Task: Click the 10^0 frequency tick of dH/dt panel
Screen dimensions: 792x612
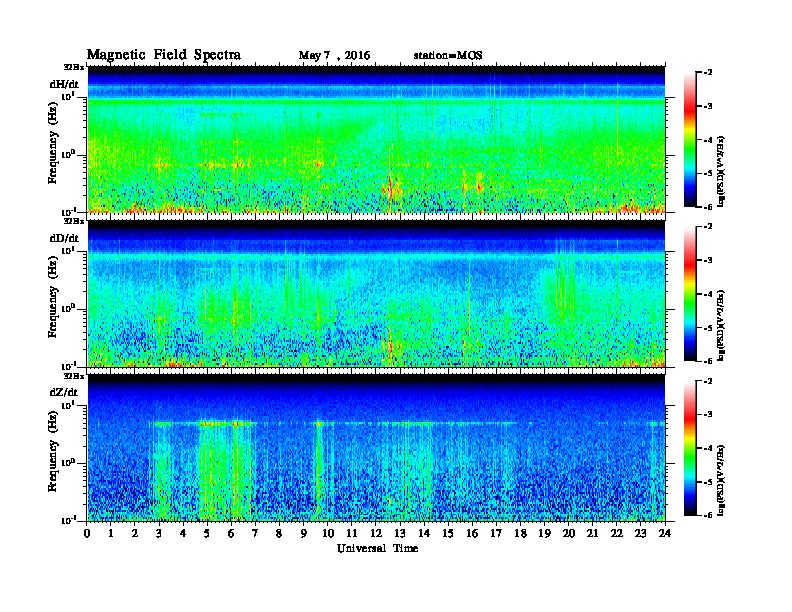Action: [69, 154]
